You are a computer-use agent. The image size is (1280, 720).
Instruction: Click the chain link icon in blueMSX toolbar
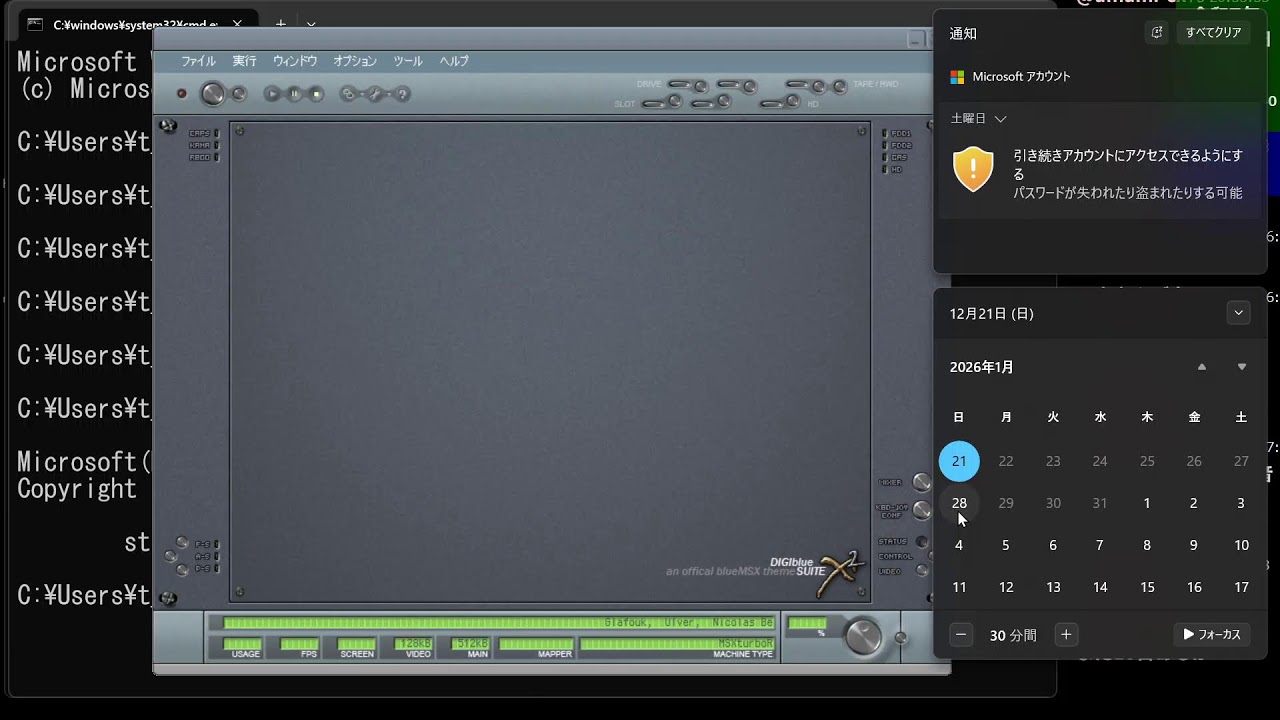click(349, 94)
